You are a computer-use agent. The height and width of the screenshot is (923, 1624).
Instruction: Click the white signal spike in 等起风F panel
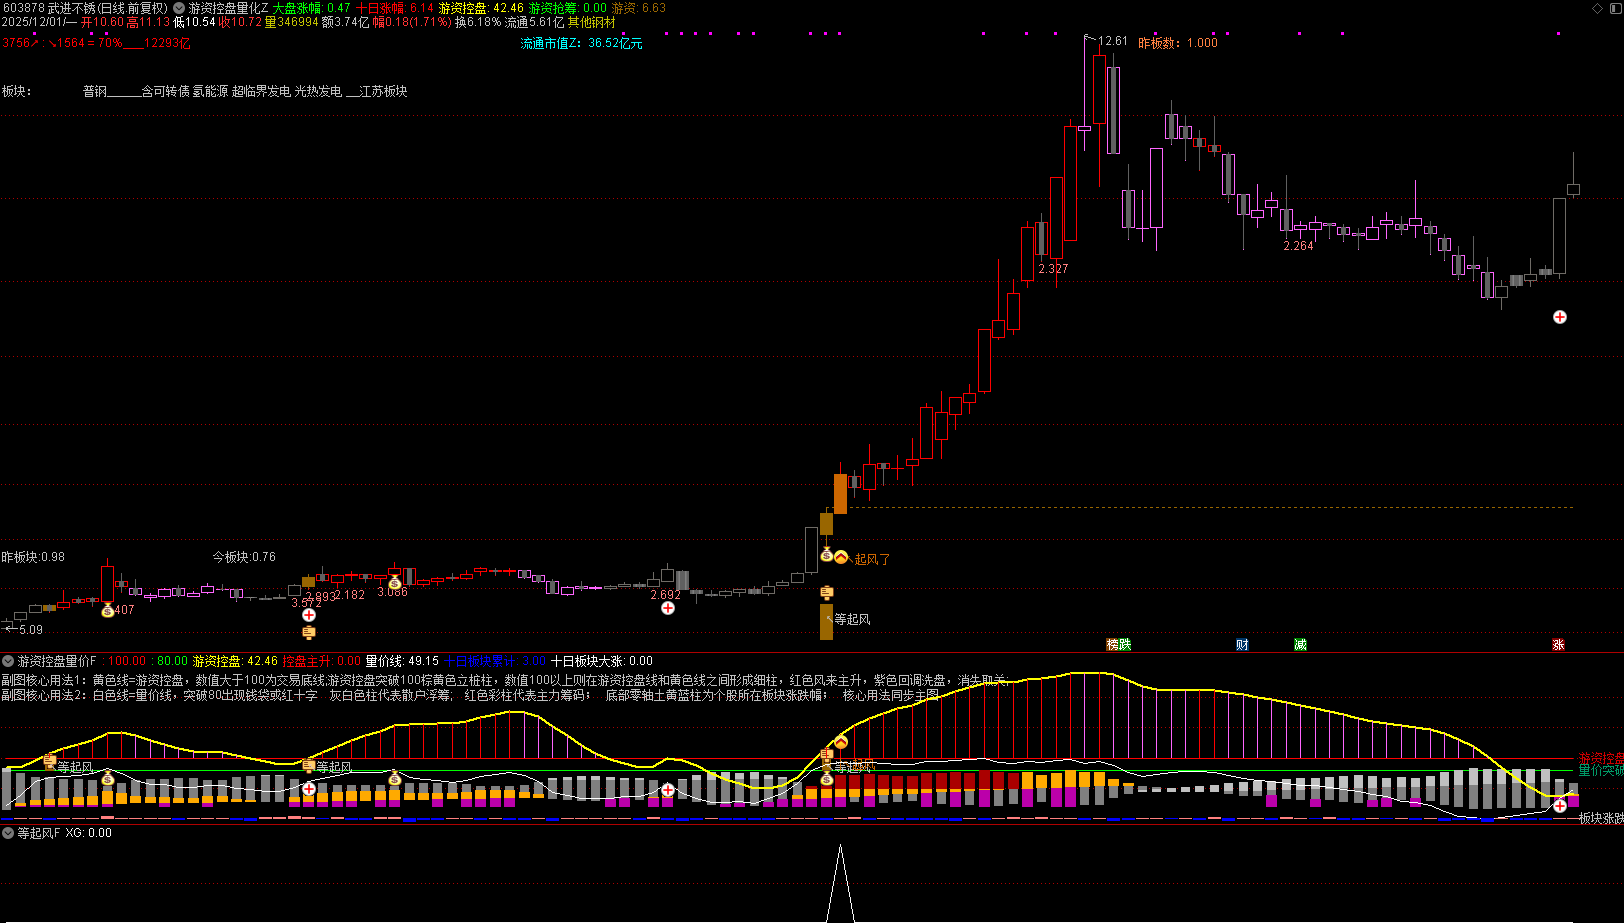click(x=840, y=884)
